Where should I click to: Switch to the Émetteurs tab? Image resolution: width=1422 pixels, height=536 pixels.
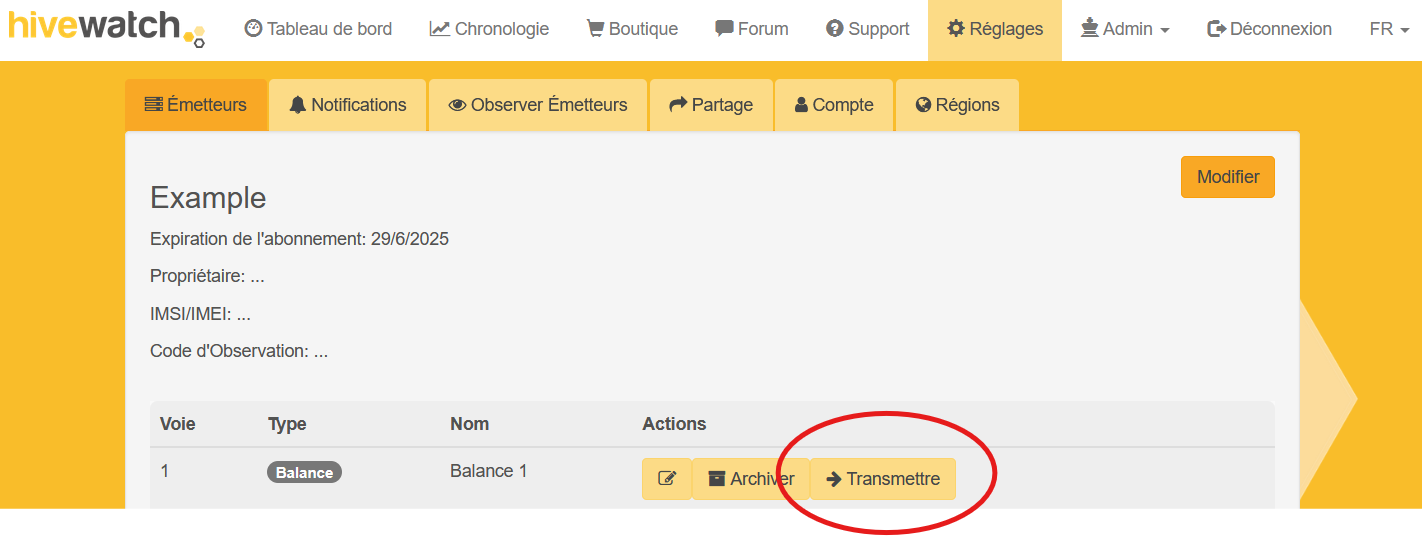click(x=196, y=105)
